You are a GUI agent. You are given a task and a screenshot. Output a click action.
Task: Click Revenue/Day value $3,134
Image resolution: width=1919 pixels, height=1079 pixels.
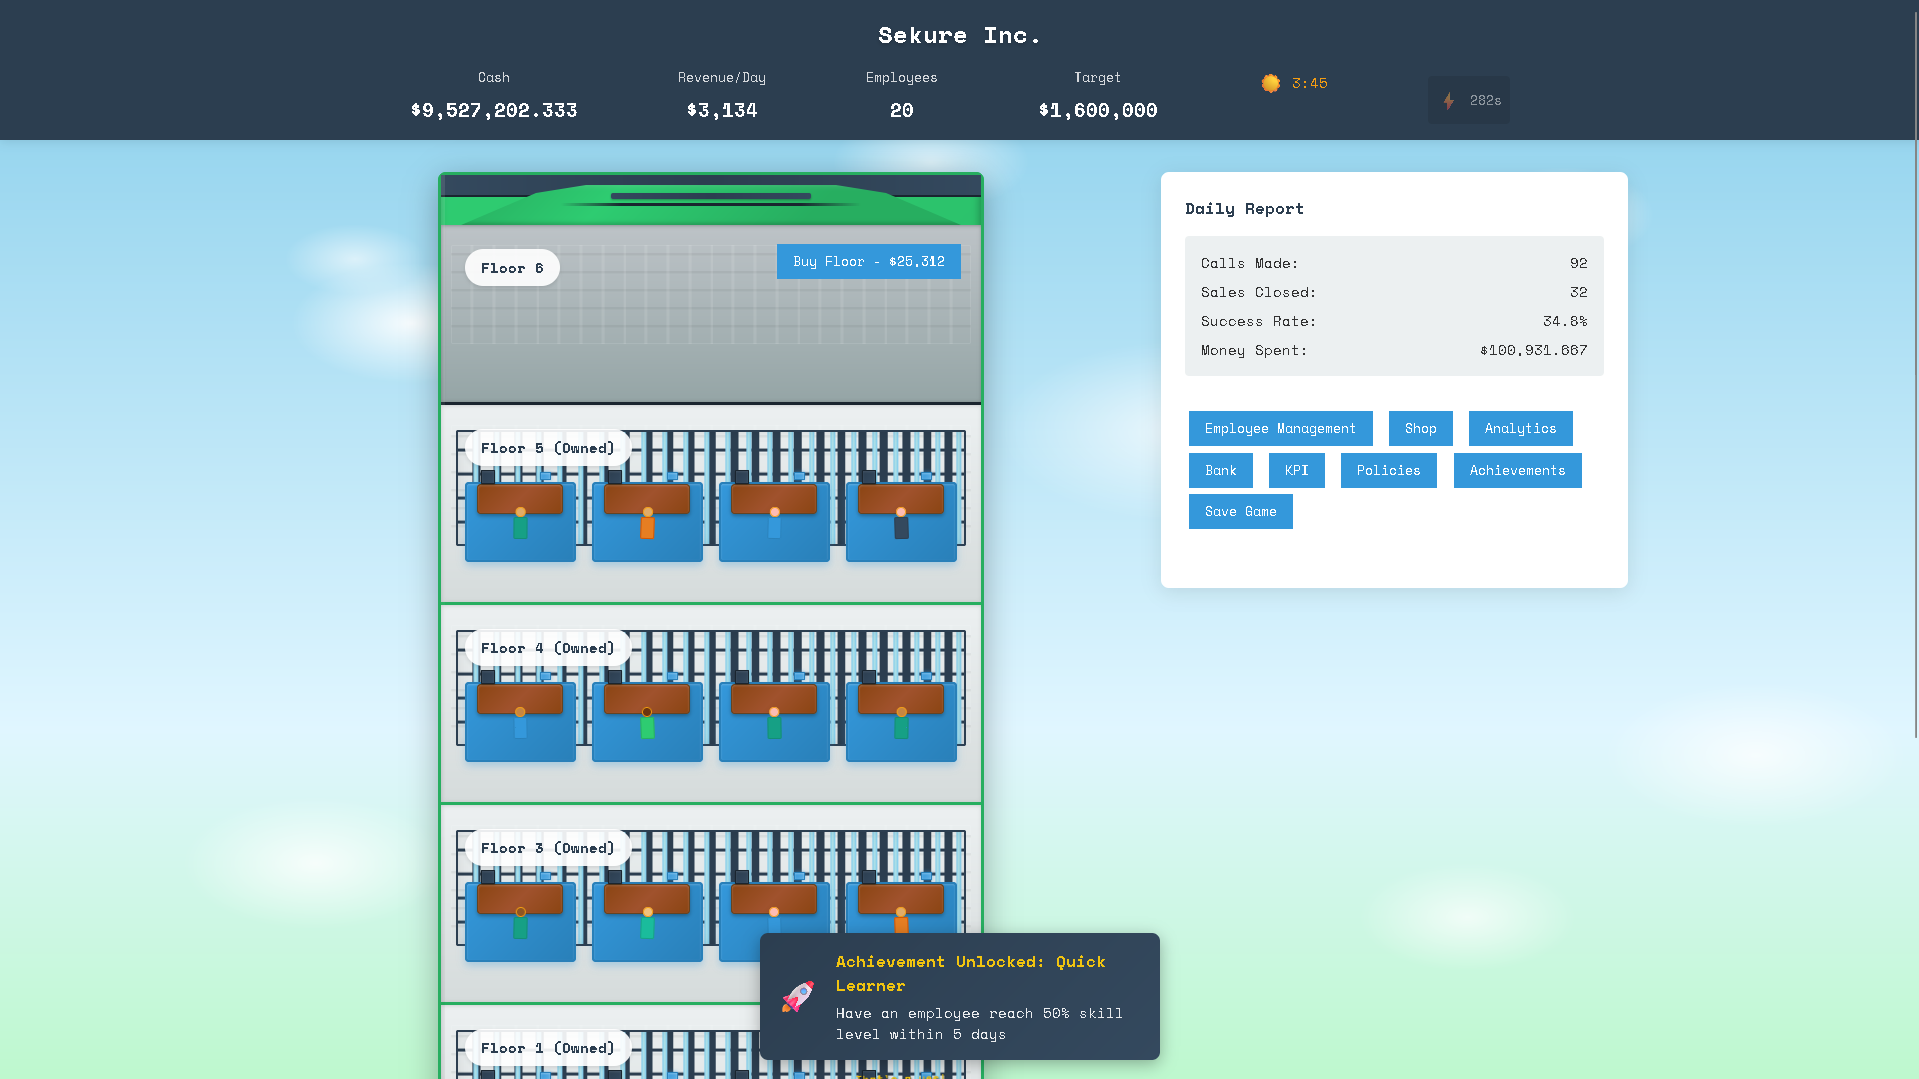pos(722,110)
